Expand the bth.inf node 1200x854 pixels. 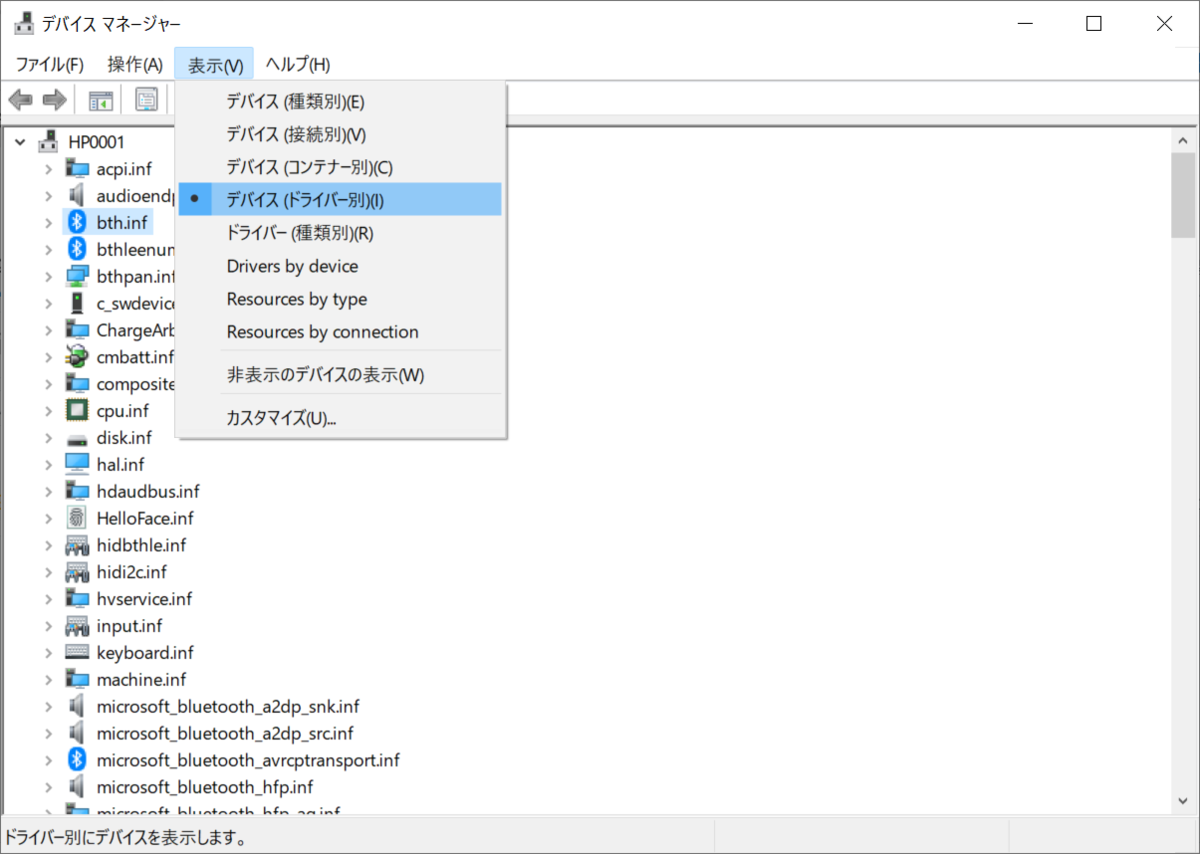[x=48, y=222]
